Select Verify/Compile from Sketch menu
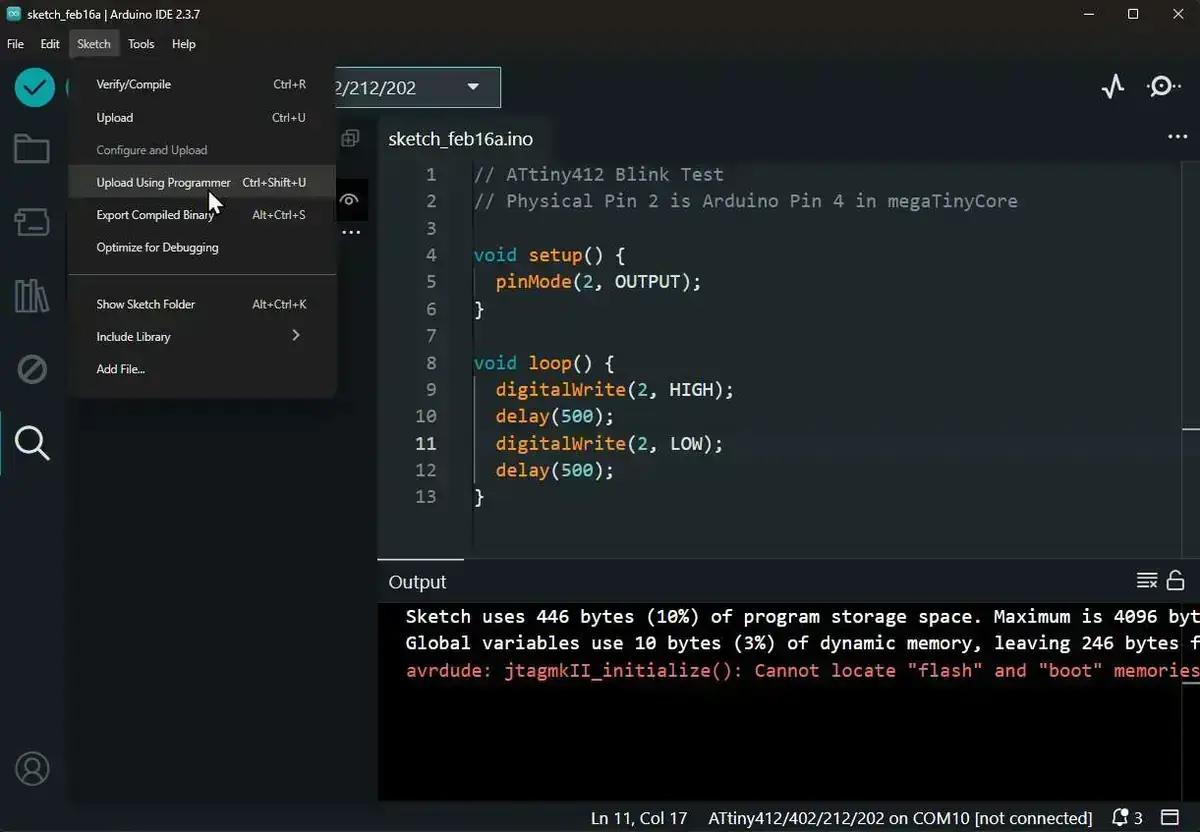Image resolution: width=1200 pixels, height=832 pixels. [x=202, y=84]
